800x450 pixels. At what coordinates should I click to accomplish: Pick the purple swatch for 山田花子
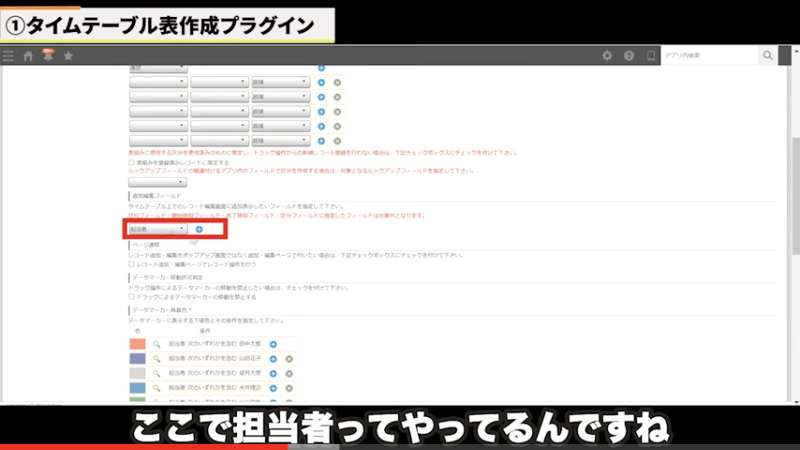click(x=138, y=358)
